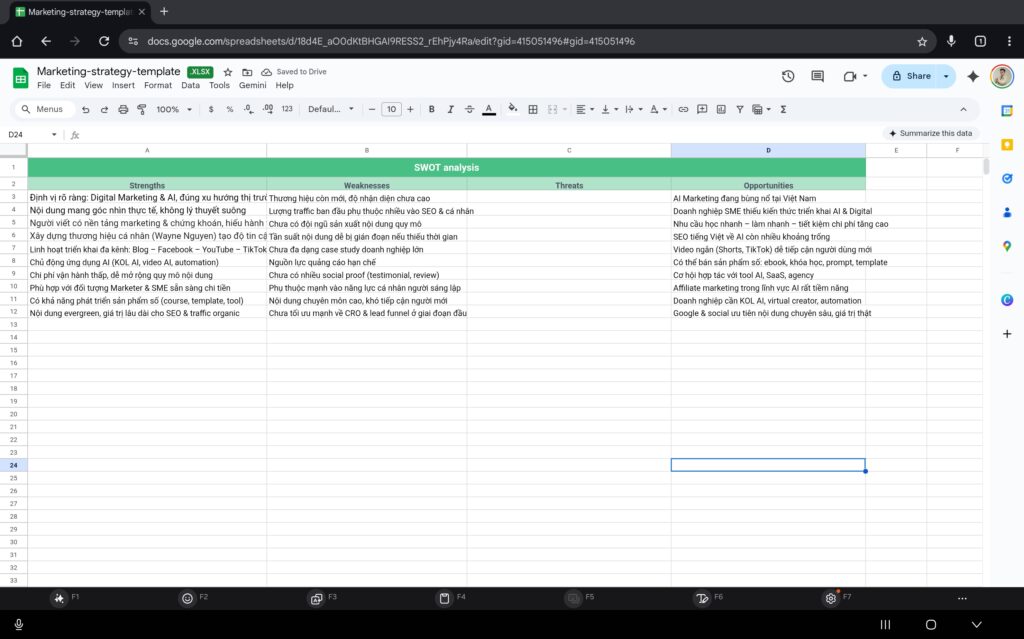Insert link using the link icon
Image resolution: width=1024 pixels, height=639 pixels.
tap(683, 109)
